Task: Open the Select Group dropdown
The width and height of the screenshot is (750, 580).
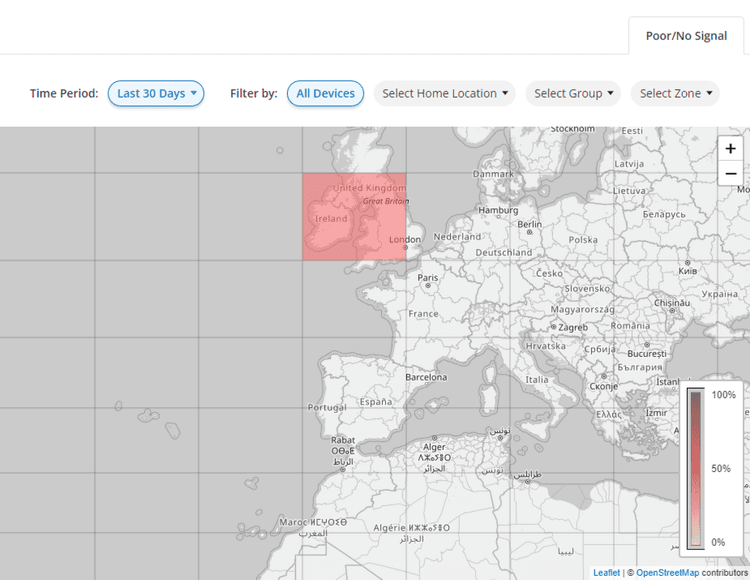Action: [x=573, y=93]
